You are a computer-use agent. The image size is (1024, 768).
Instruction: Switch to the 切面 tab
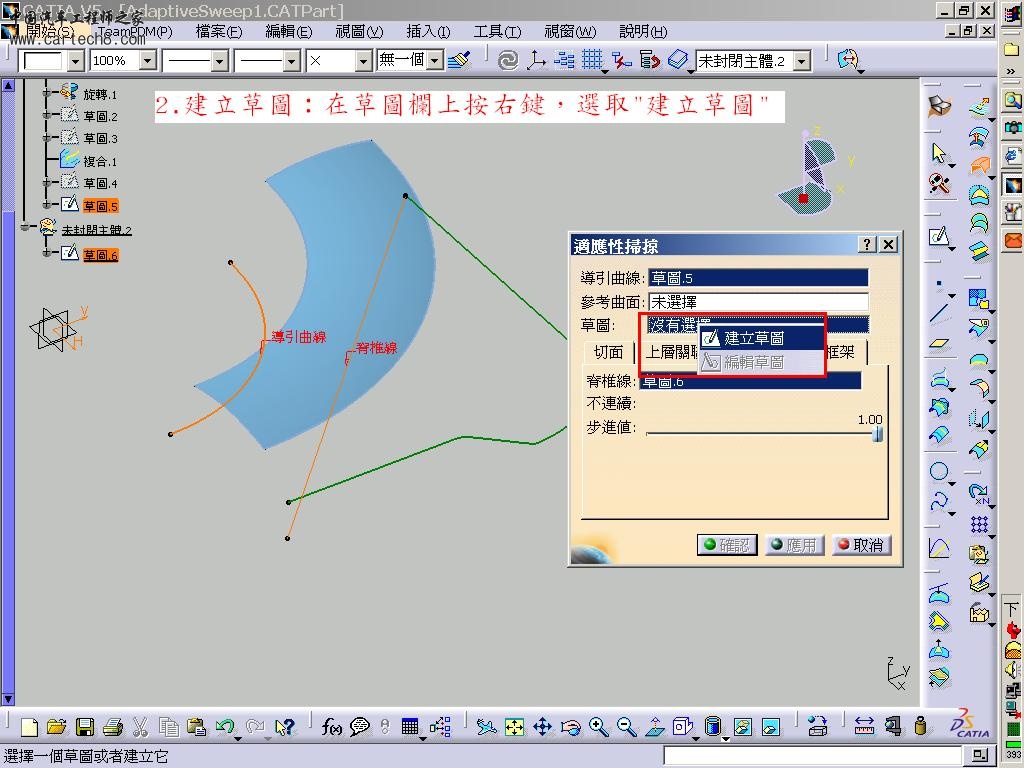(x=608, y=352)
